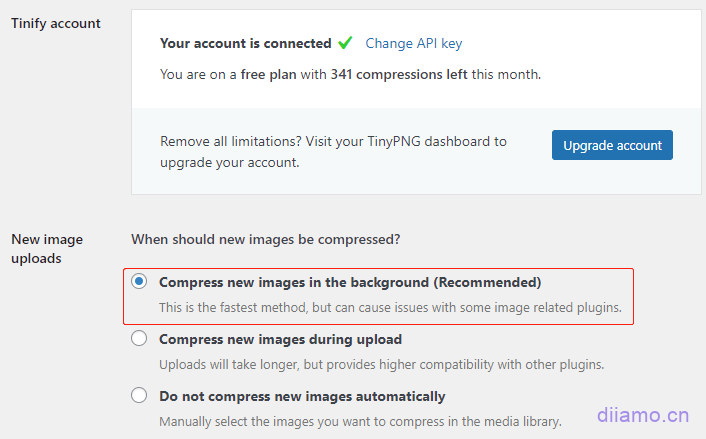Click the green connected checkmark icon
This screenshot has height=439, width=706.
(x=345, y=43)
